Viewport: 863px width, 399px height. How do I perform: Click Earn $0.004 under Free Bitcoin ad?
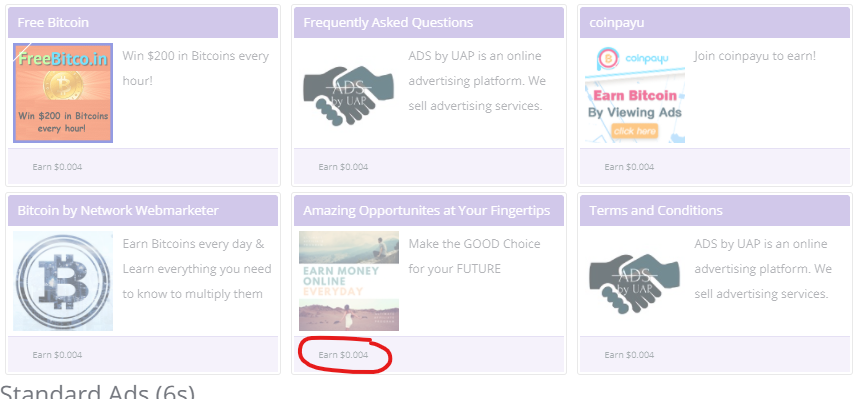pyautogui.click(x=57, y=167)
